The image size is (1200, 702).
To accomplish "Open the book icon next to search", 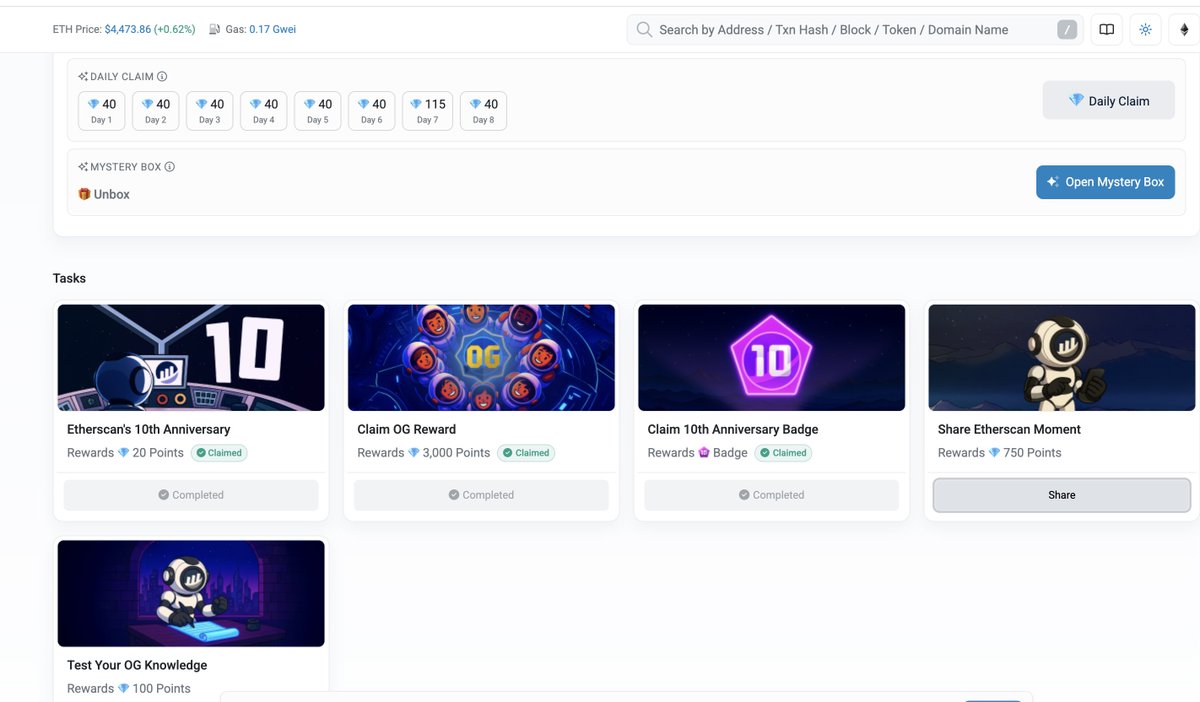I will (1107, 30).
